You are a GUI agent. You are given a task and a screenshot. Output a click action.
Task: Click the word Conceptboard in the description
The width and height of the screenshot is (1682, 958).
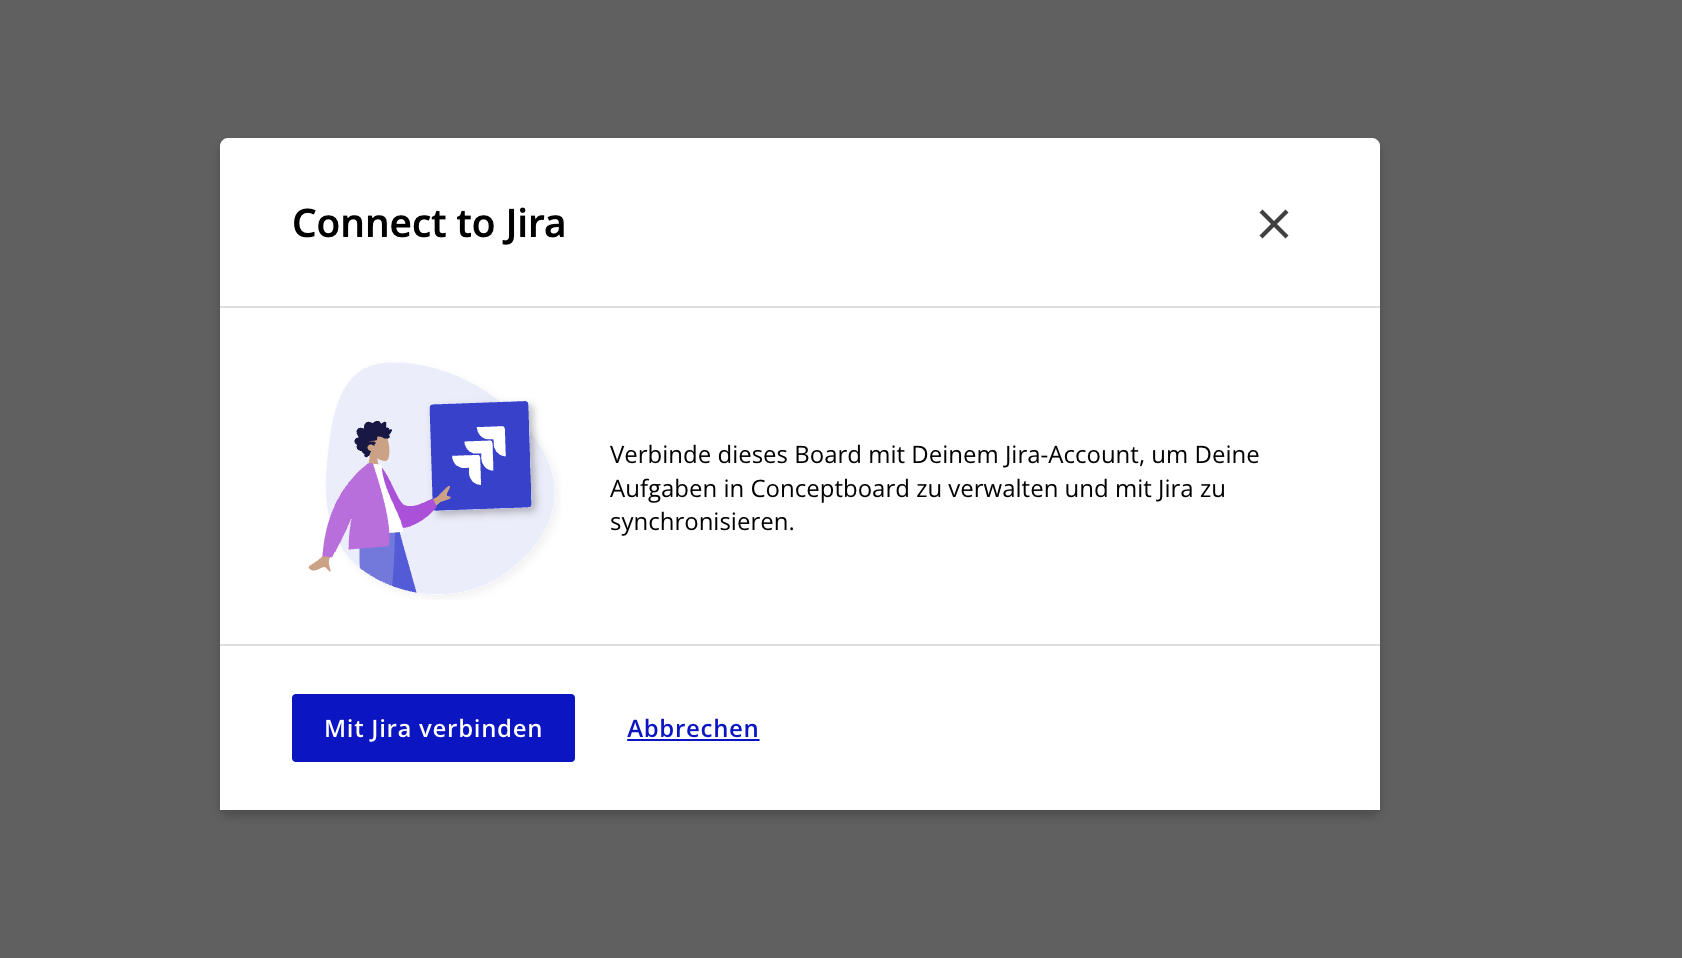[x=830, y=489]
